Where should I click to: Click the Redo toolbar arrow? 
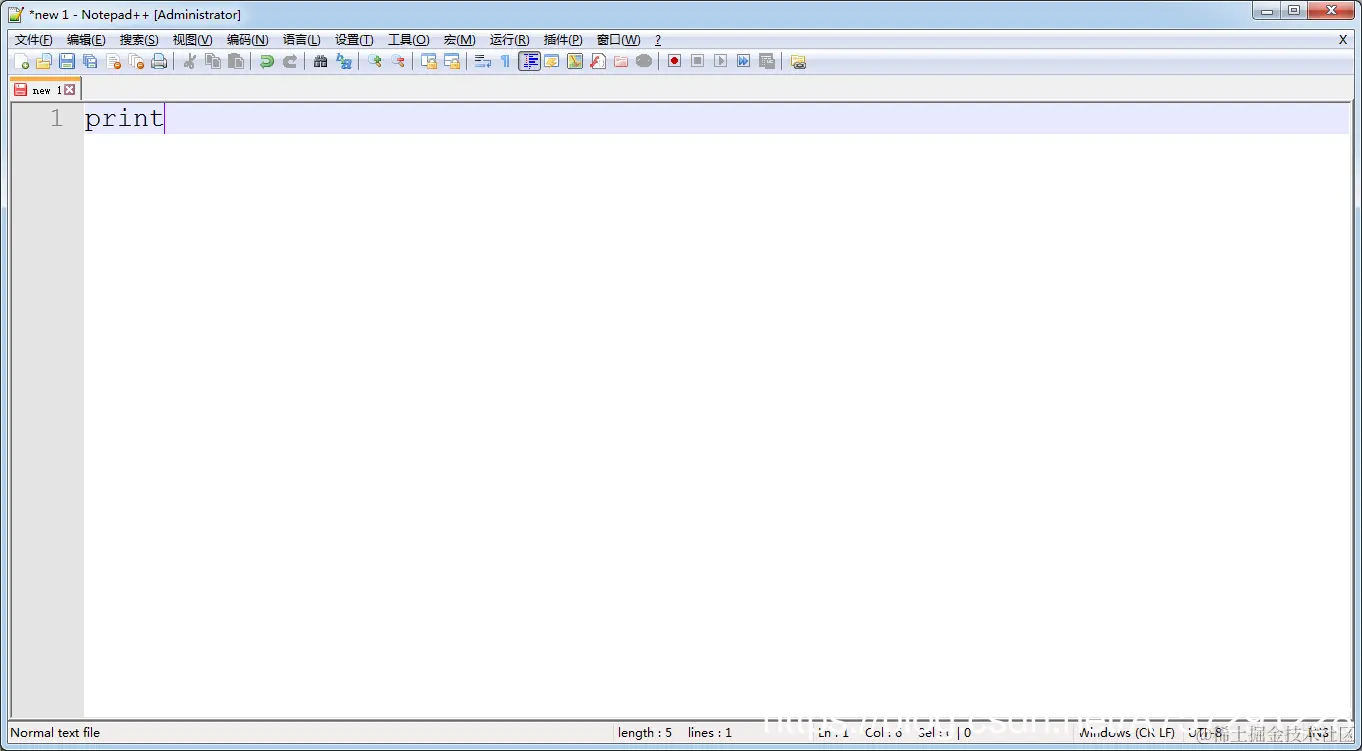[290, 61]
